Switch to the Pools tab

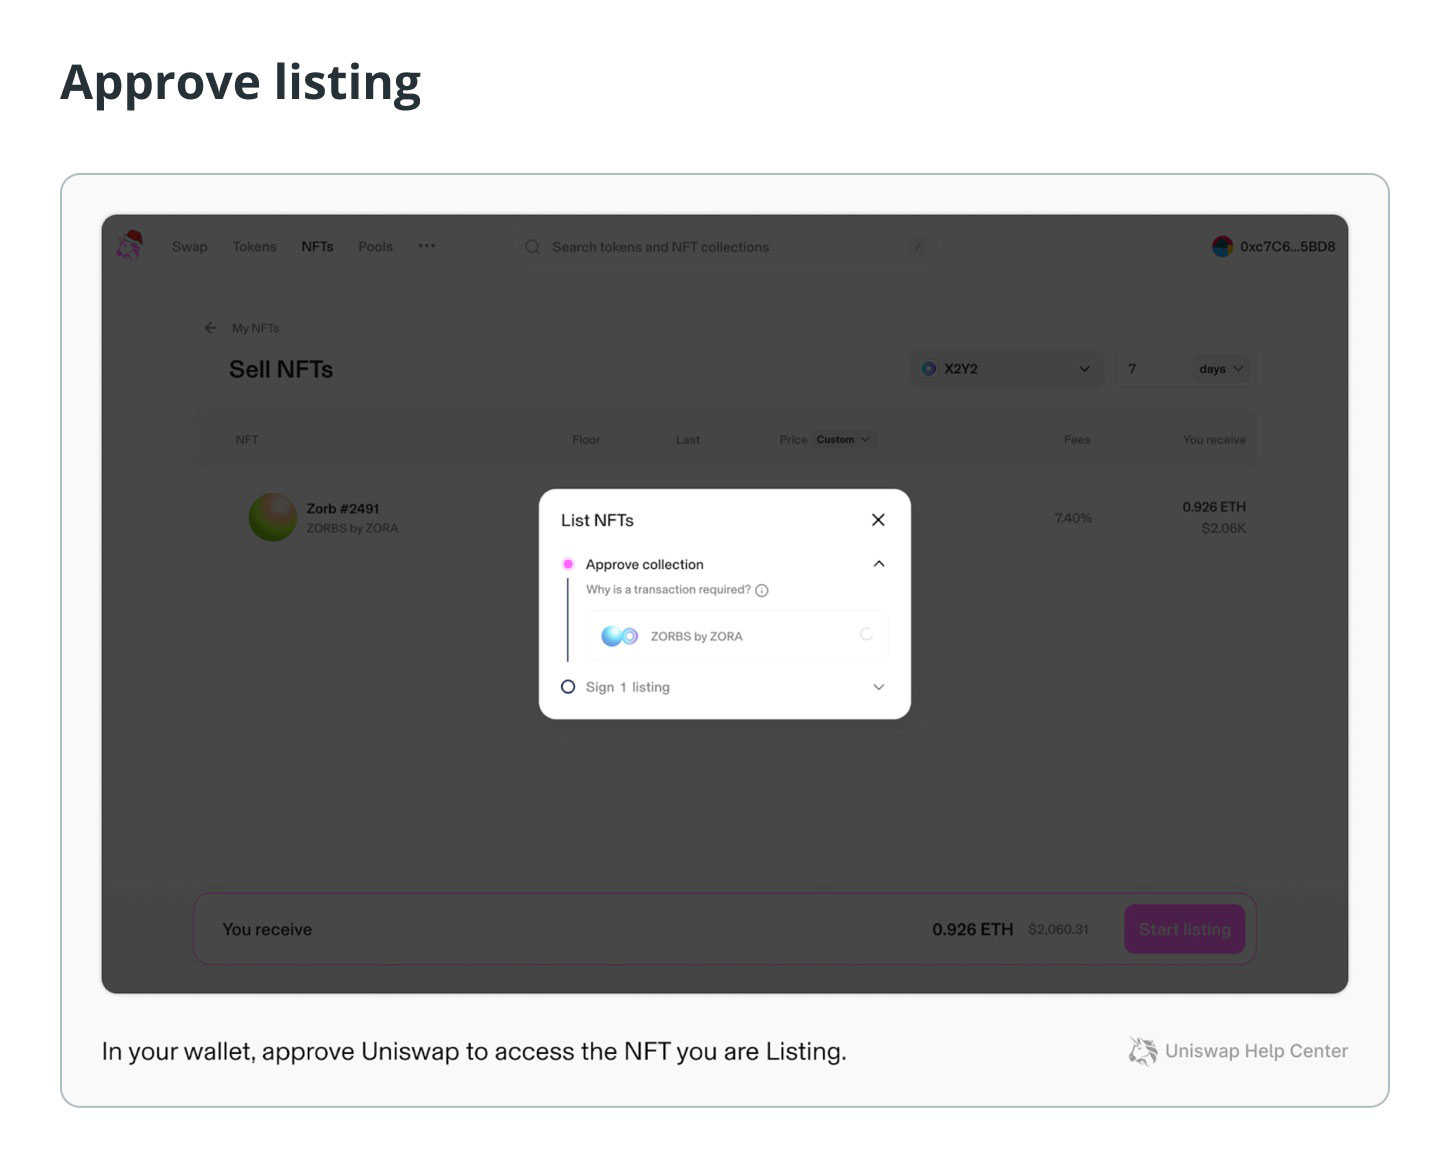coord(376,246)
